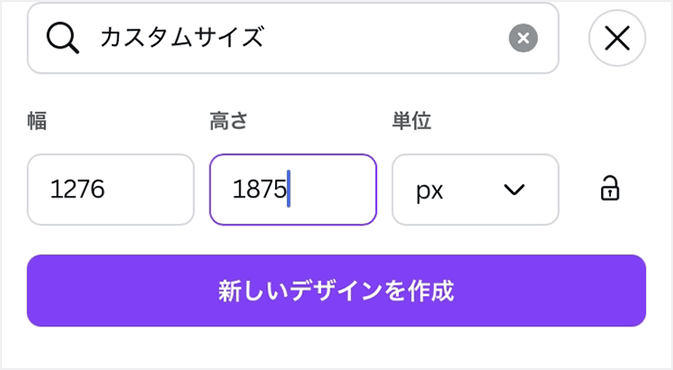Click the カスタムサイズ text in search bar
The height and width of the screenshot is (370, 673).
tap(182, 37)
